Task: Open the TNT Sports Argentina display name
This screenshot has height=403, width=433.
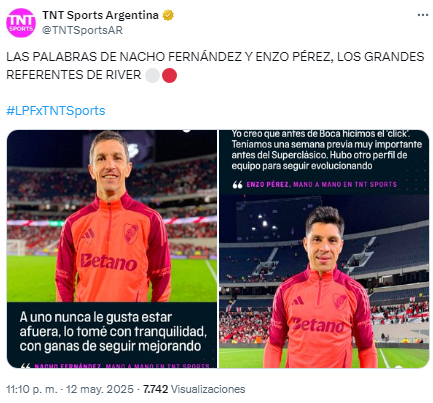Action: (100, 15)
